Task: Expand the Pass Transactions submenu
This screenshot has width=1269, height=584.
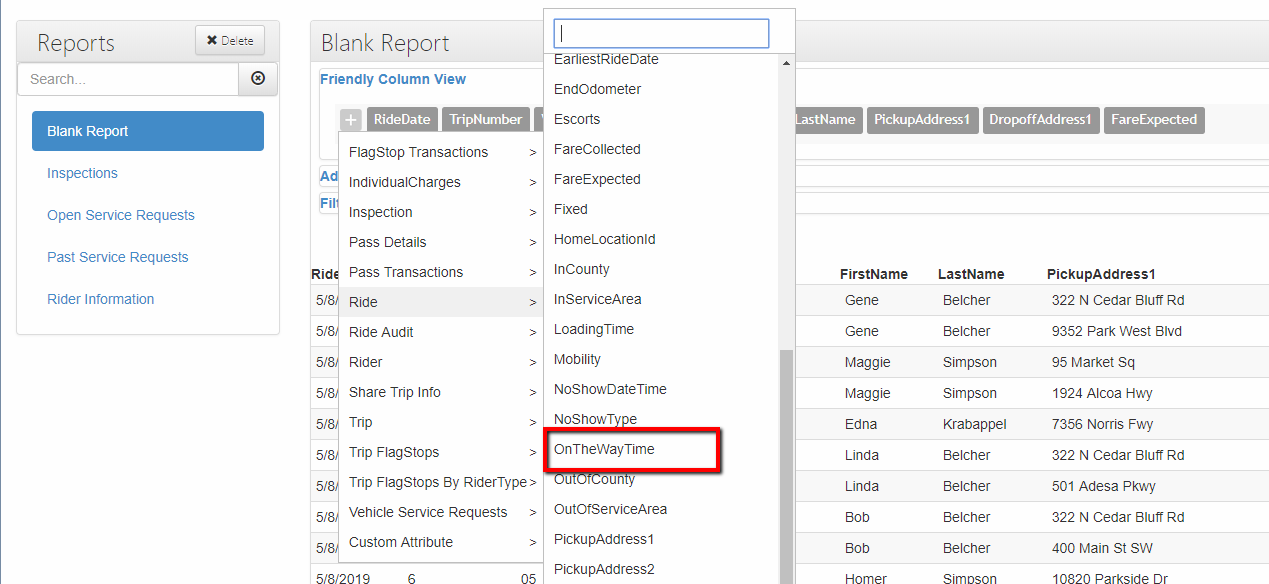Action: (x=441, y=272)
